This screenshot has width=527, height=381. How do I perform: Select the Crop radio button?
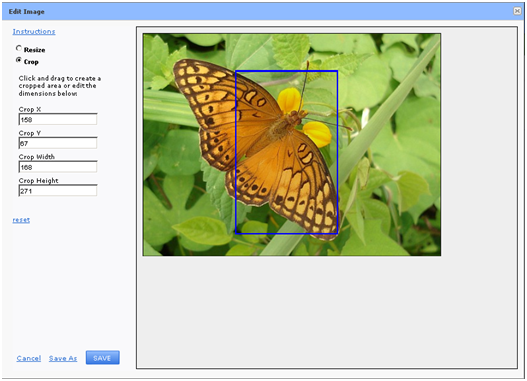[19, 60]
